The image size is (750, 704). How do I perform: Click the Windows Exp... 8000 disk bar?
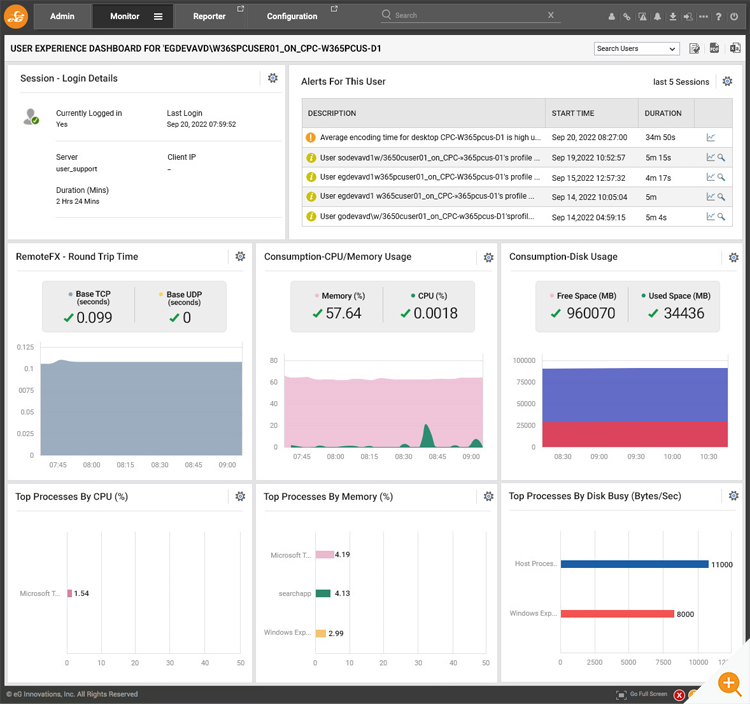click(x=617, y=614)
